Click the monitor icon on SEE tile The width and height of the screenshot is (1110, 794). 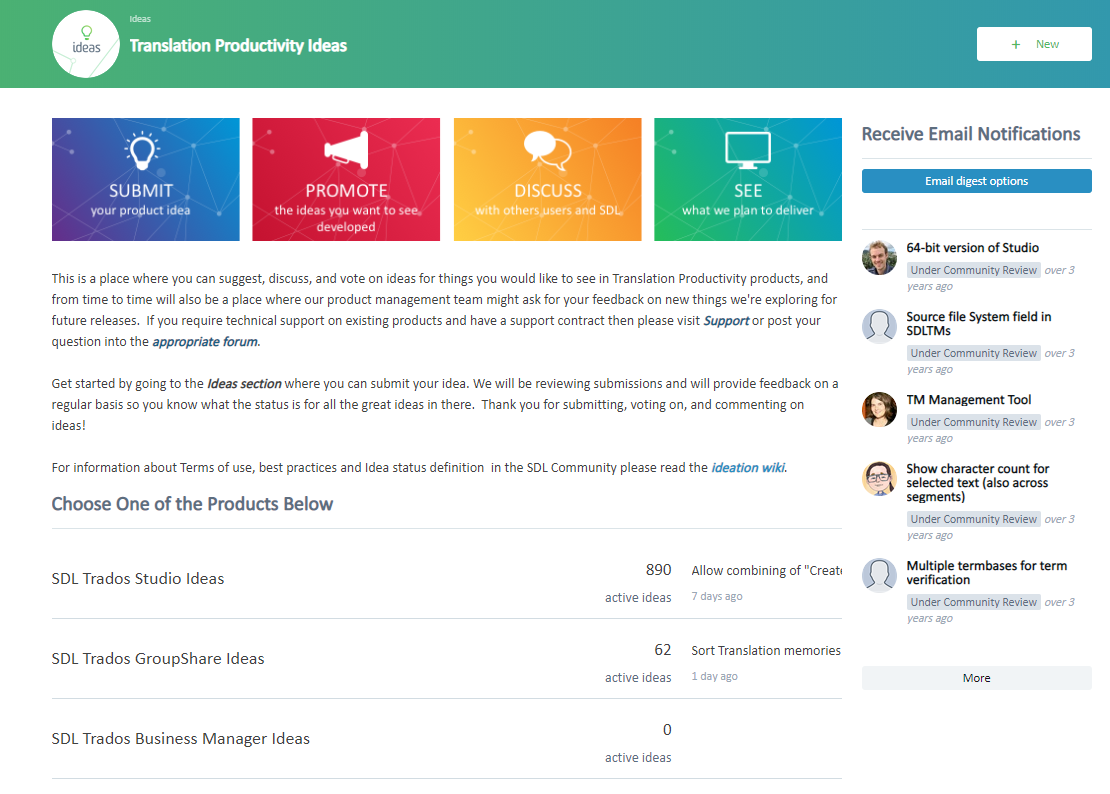point(748,150)
